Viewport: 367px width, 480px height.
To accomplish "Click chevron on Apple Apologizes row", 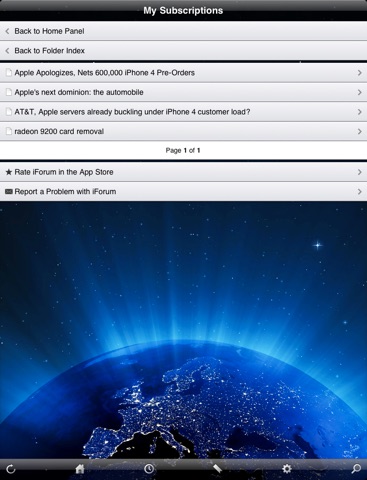I will point(359,73).
